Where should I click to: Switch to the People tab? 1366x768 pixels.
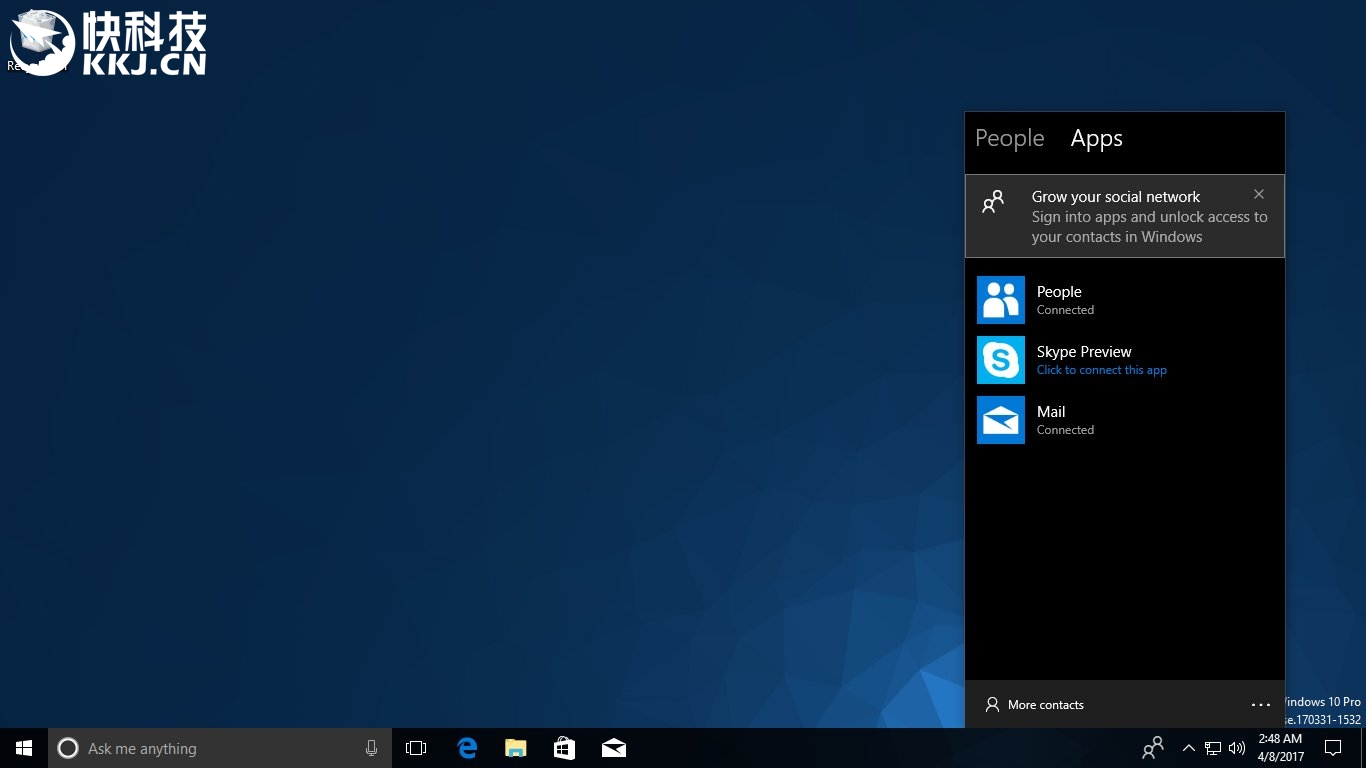[x=1009, y=139]
